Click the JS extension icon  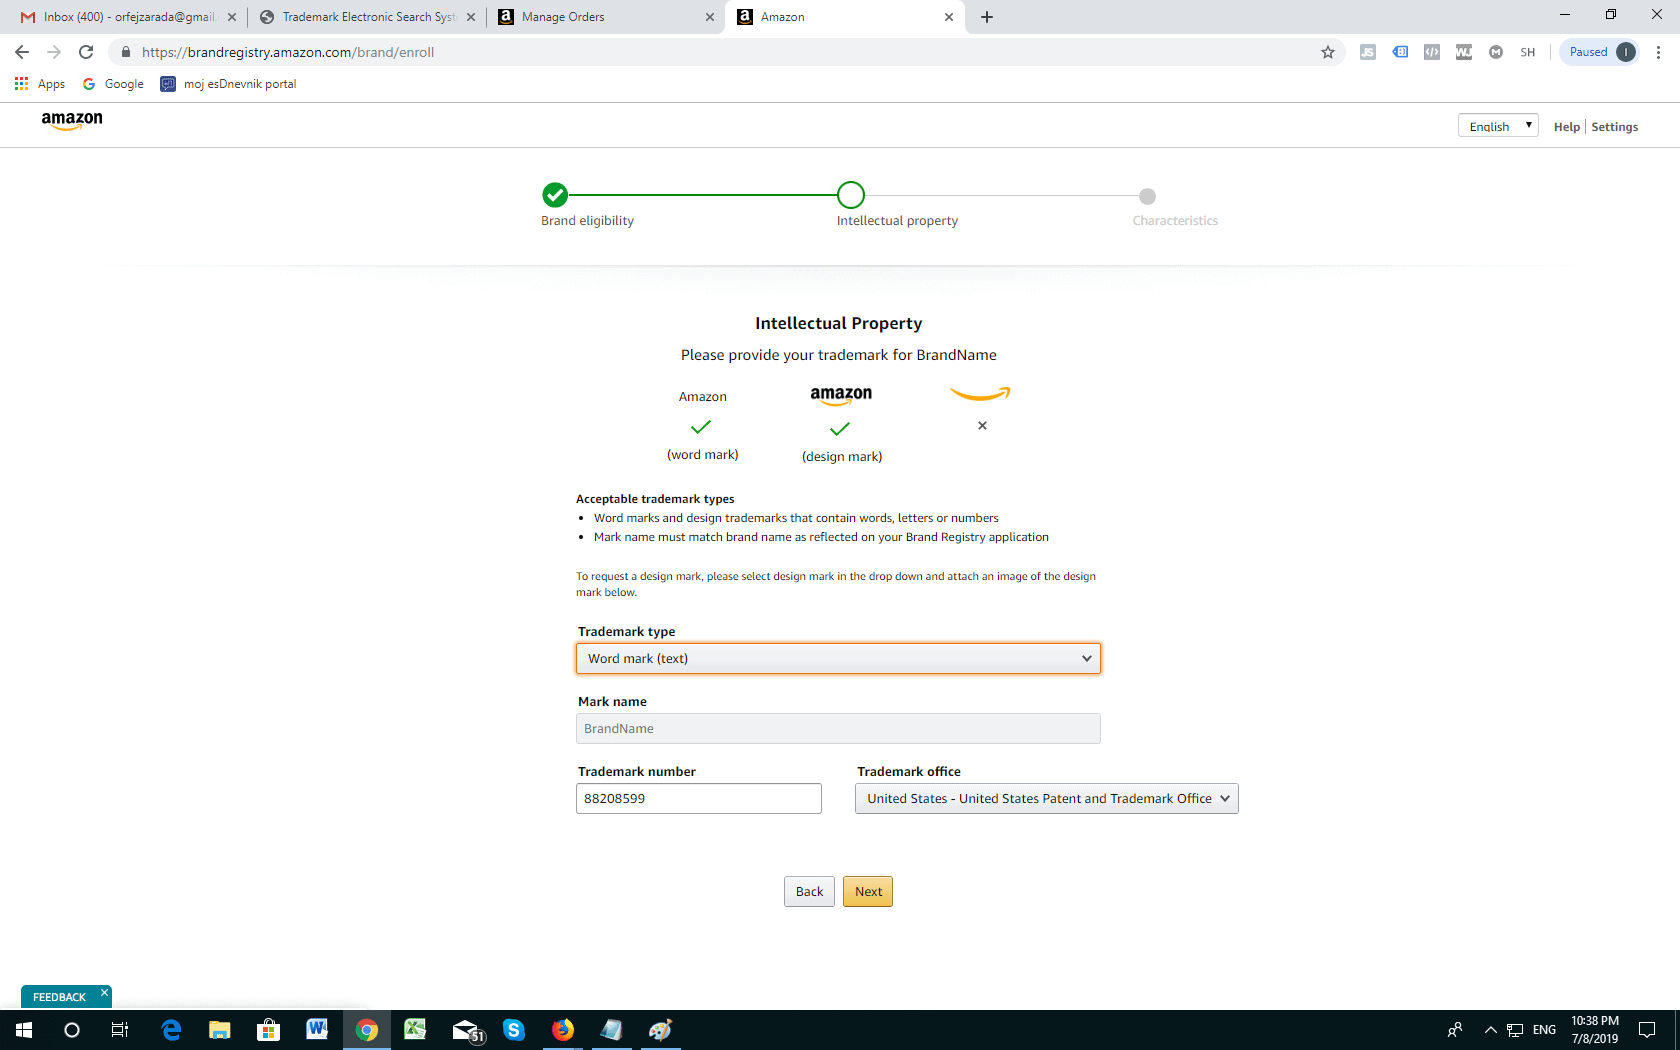click(1368, 52)
